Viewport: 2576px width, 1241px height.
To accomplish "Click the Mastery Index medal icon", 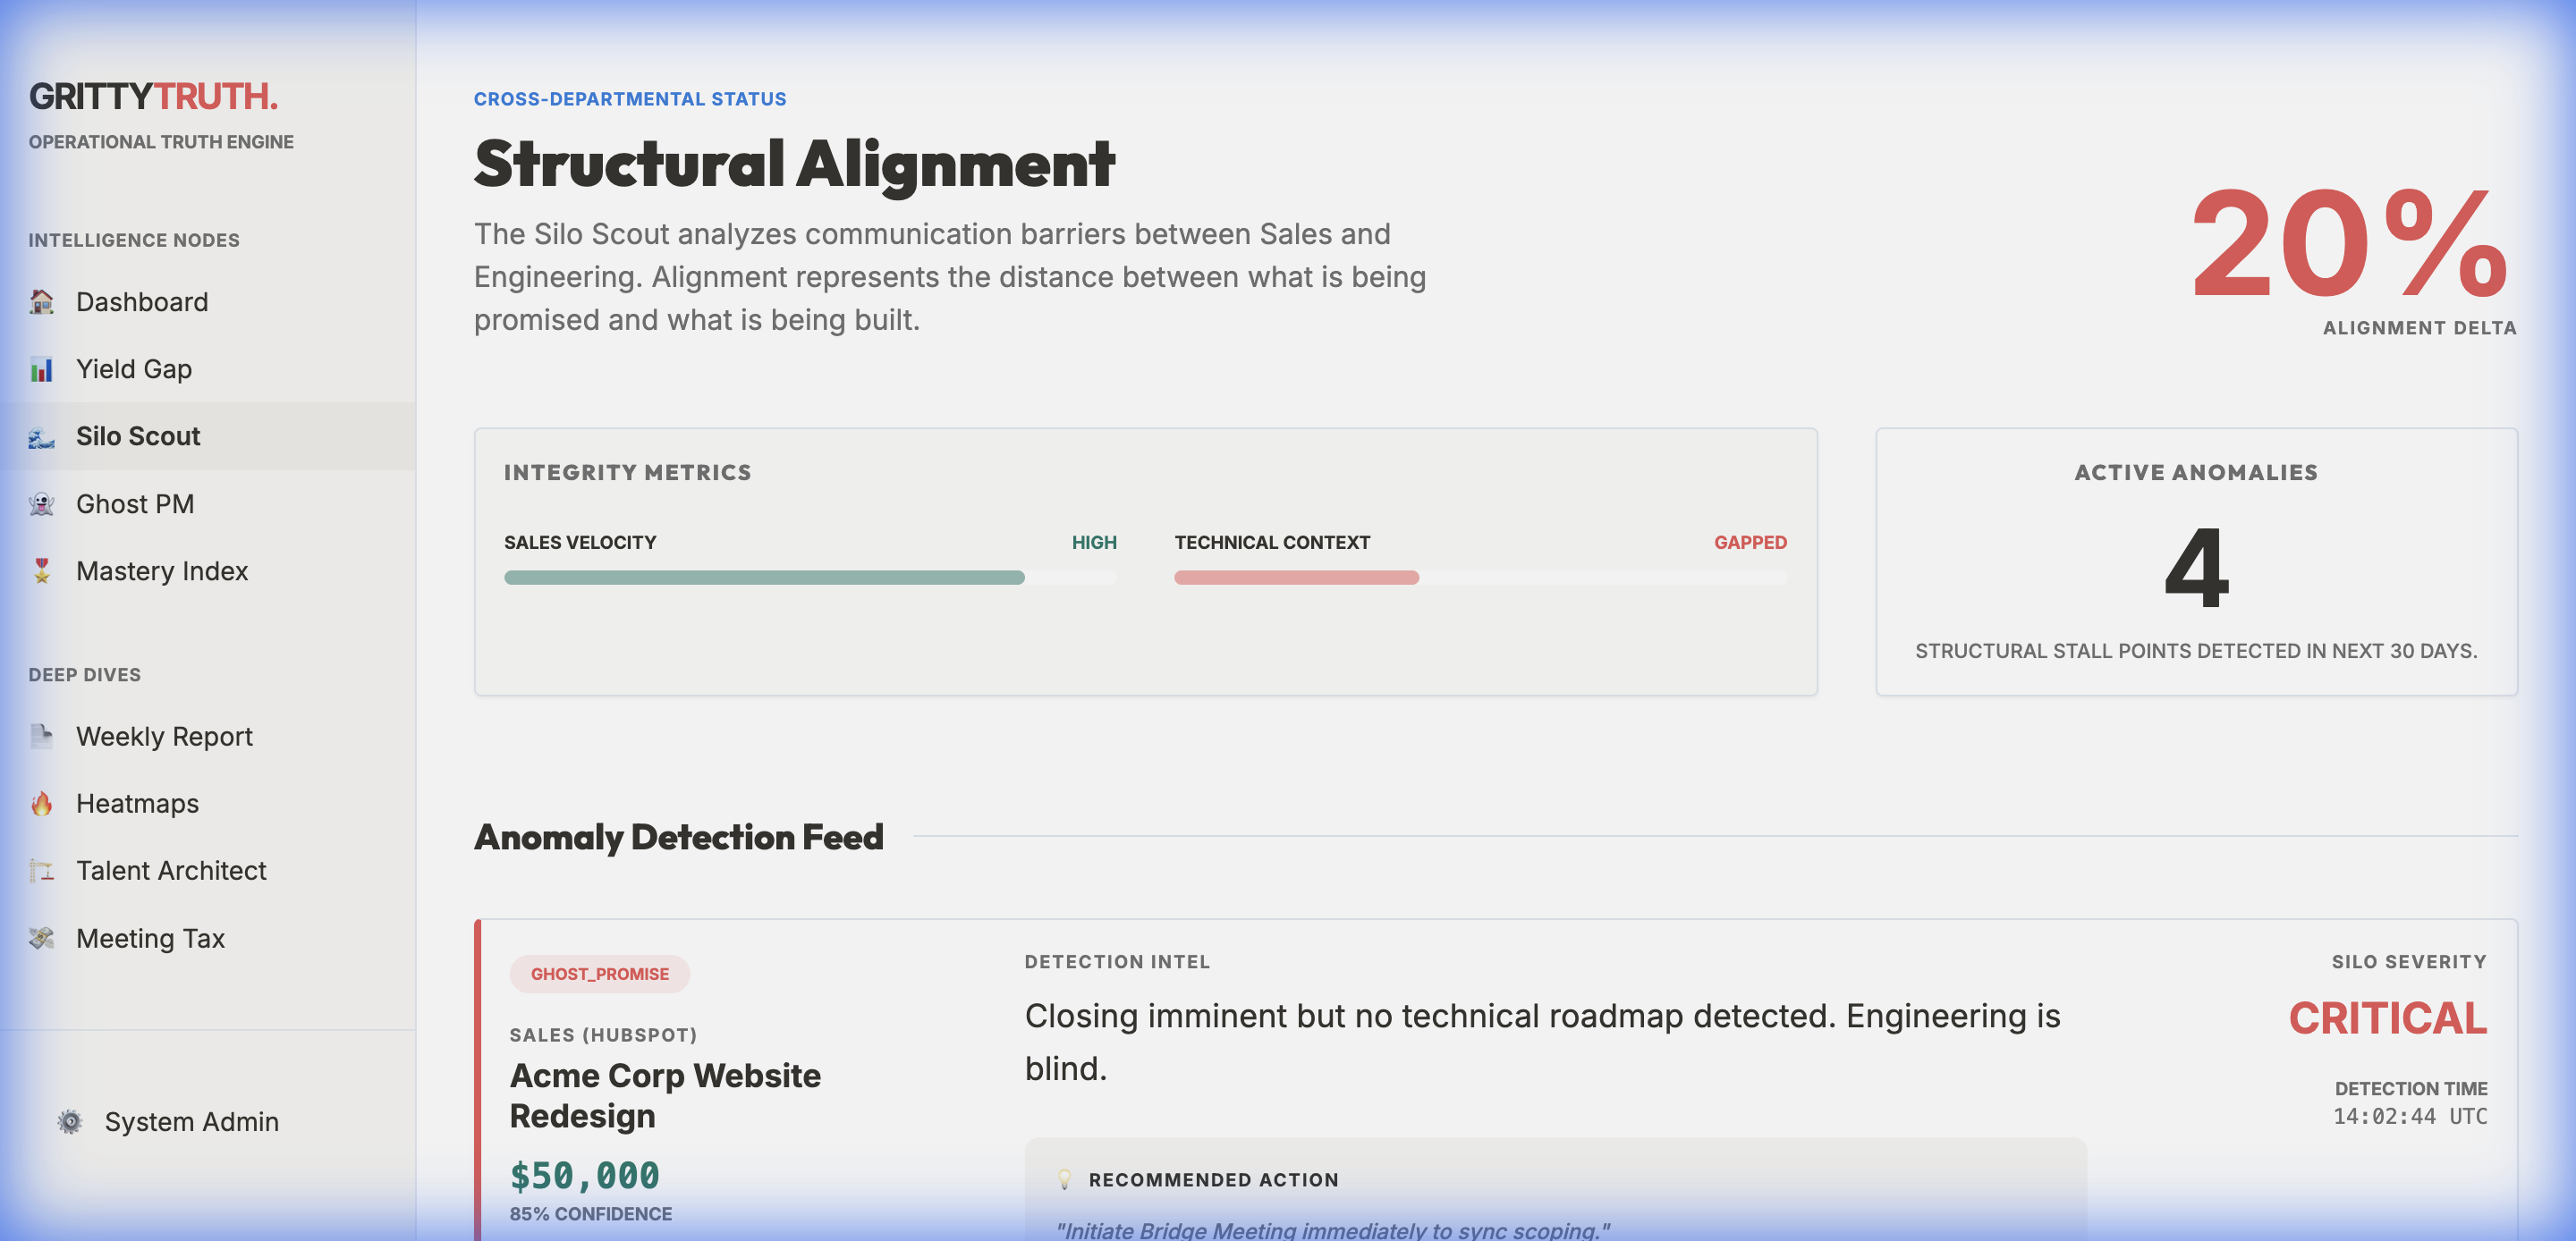I will click(41, 571).
